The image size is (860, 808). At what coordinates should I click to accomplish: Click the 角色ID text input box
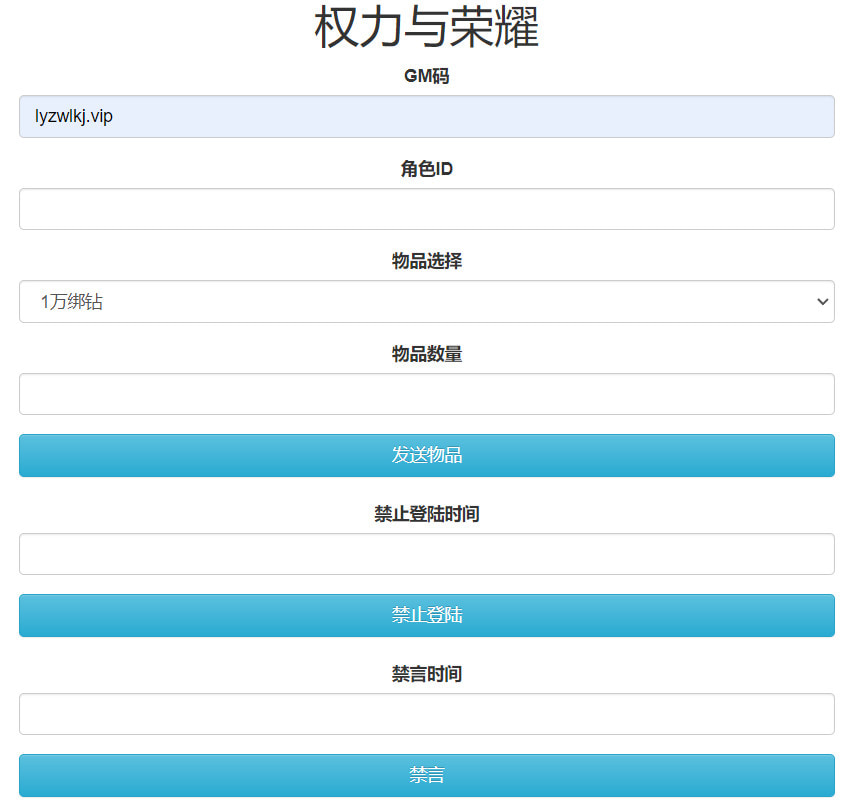click(426, 209)
